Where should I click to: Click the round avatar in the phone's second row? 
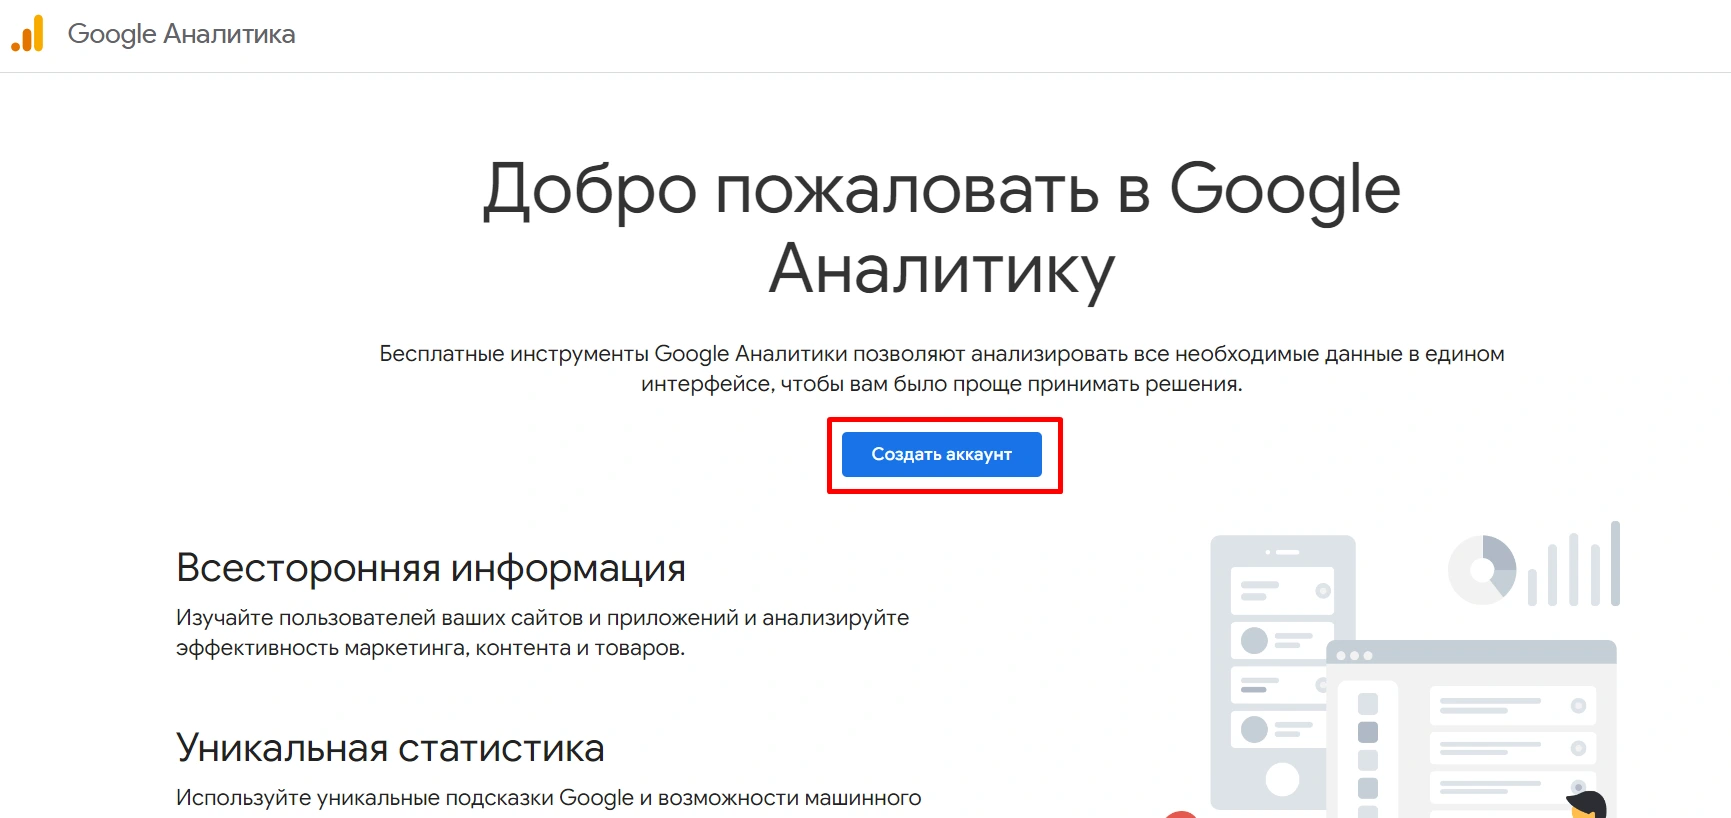1254,640
